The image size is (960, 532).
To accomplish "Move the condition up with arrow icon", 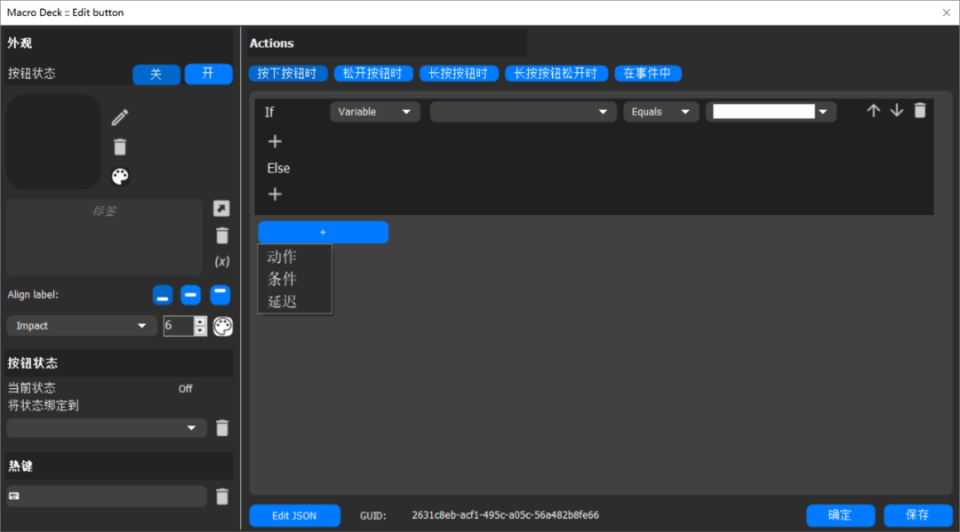I will (x=873, y=111).
